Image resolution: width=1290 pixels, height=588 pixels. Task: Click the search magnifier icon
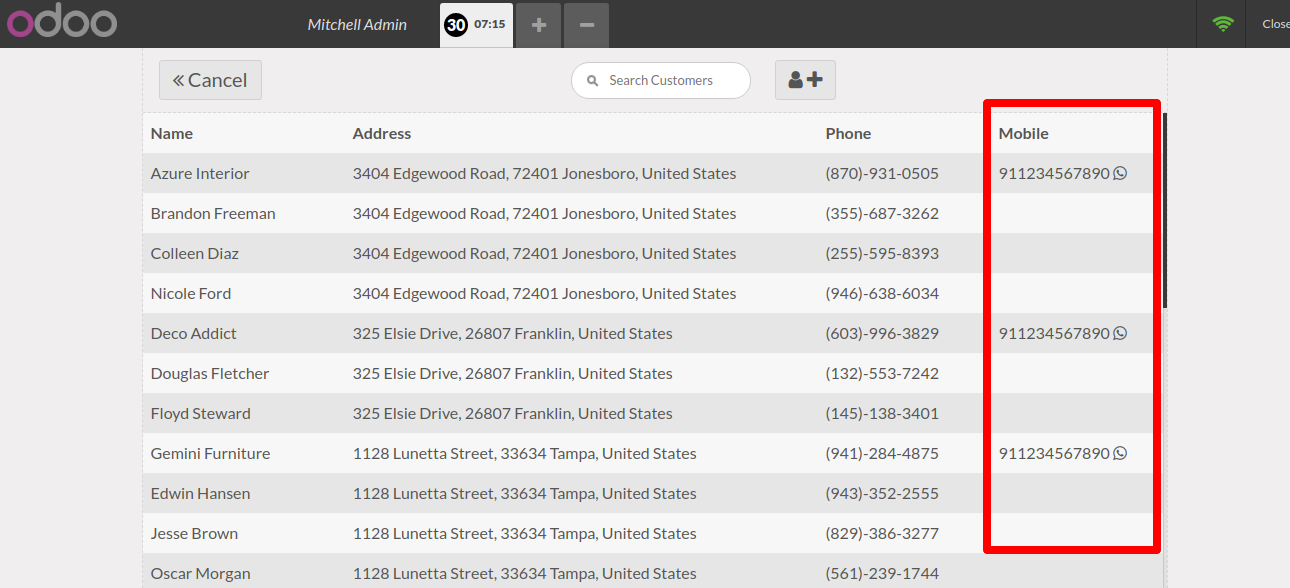592,81
